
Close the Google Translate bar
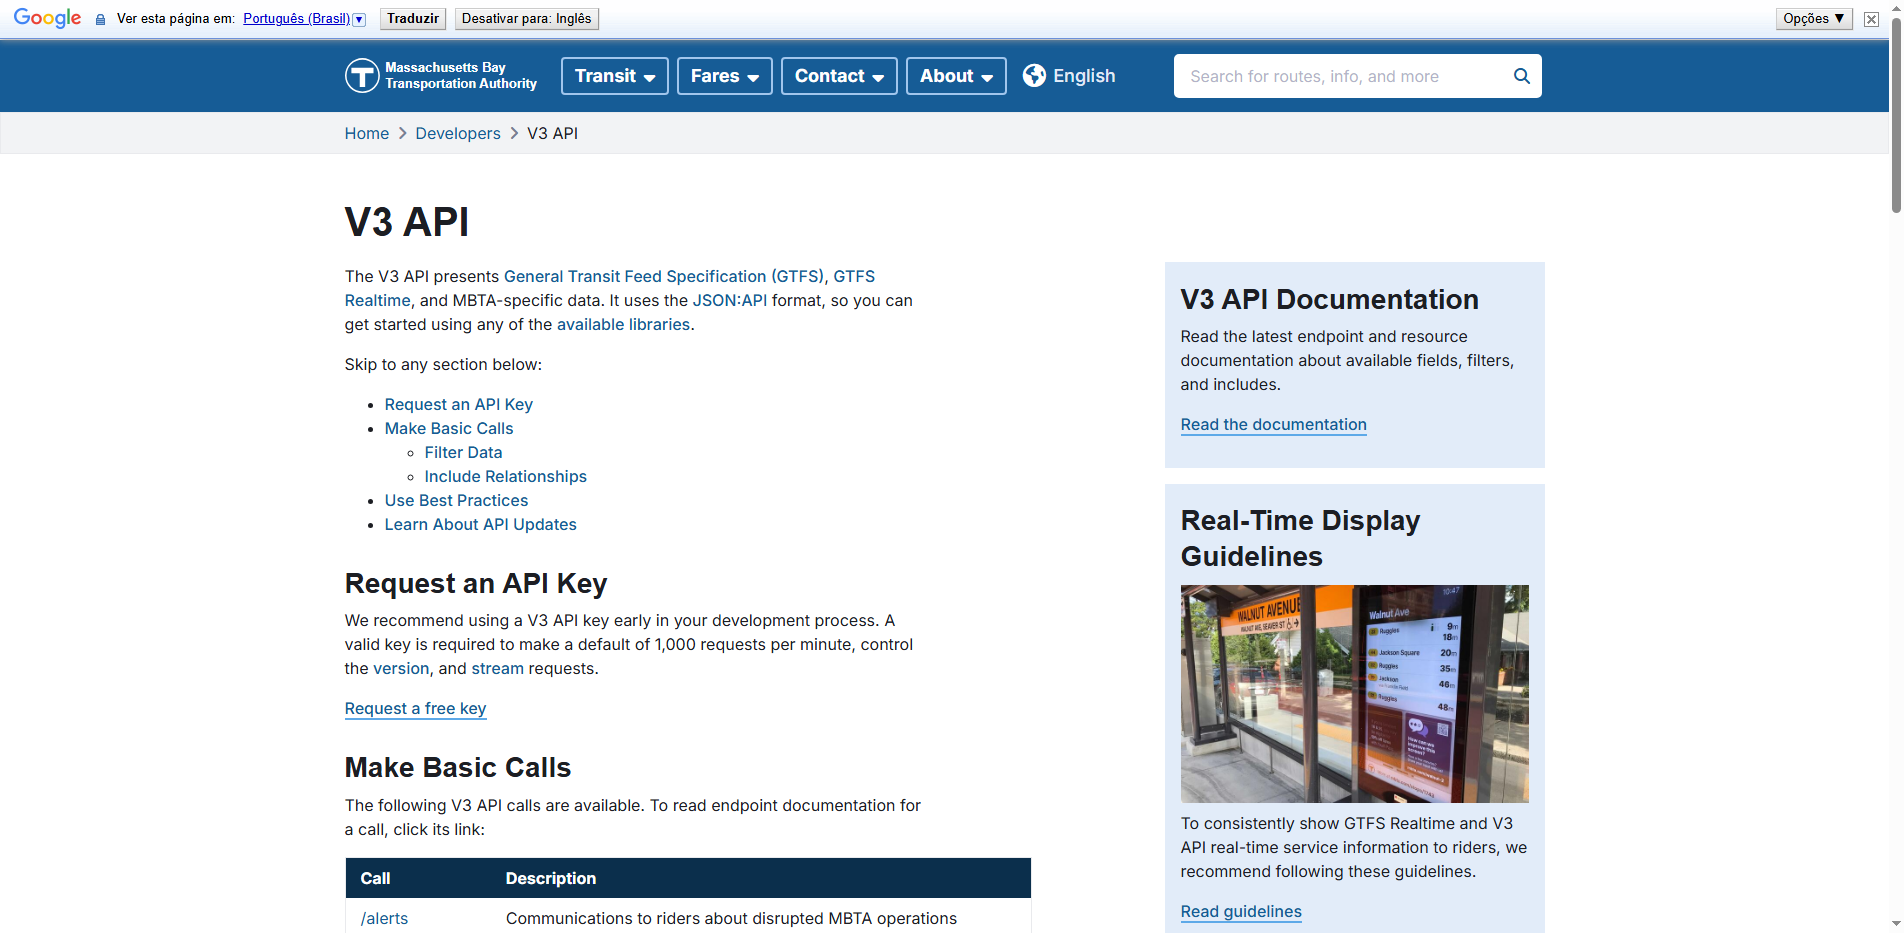pyautogui.click(x=1871, y=19)
